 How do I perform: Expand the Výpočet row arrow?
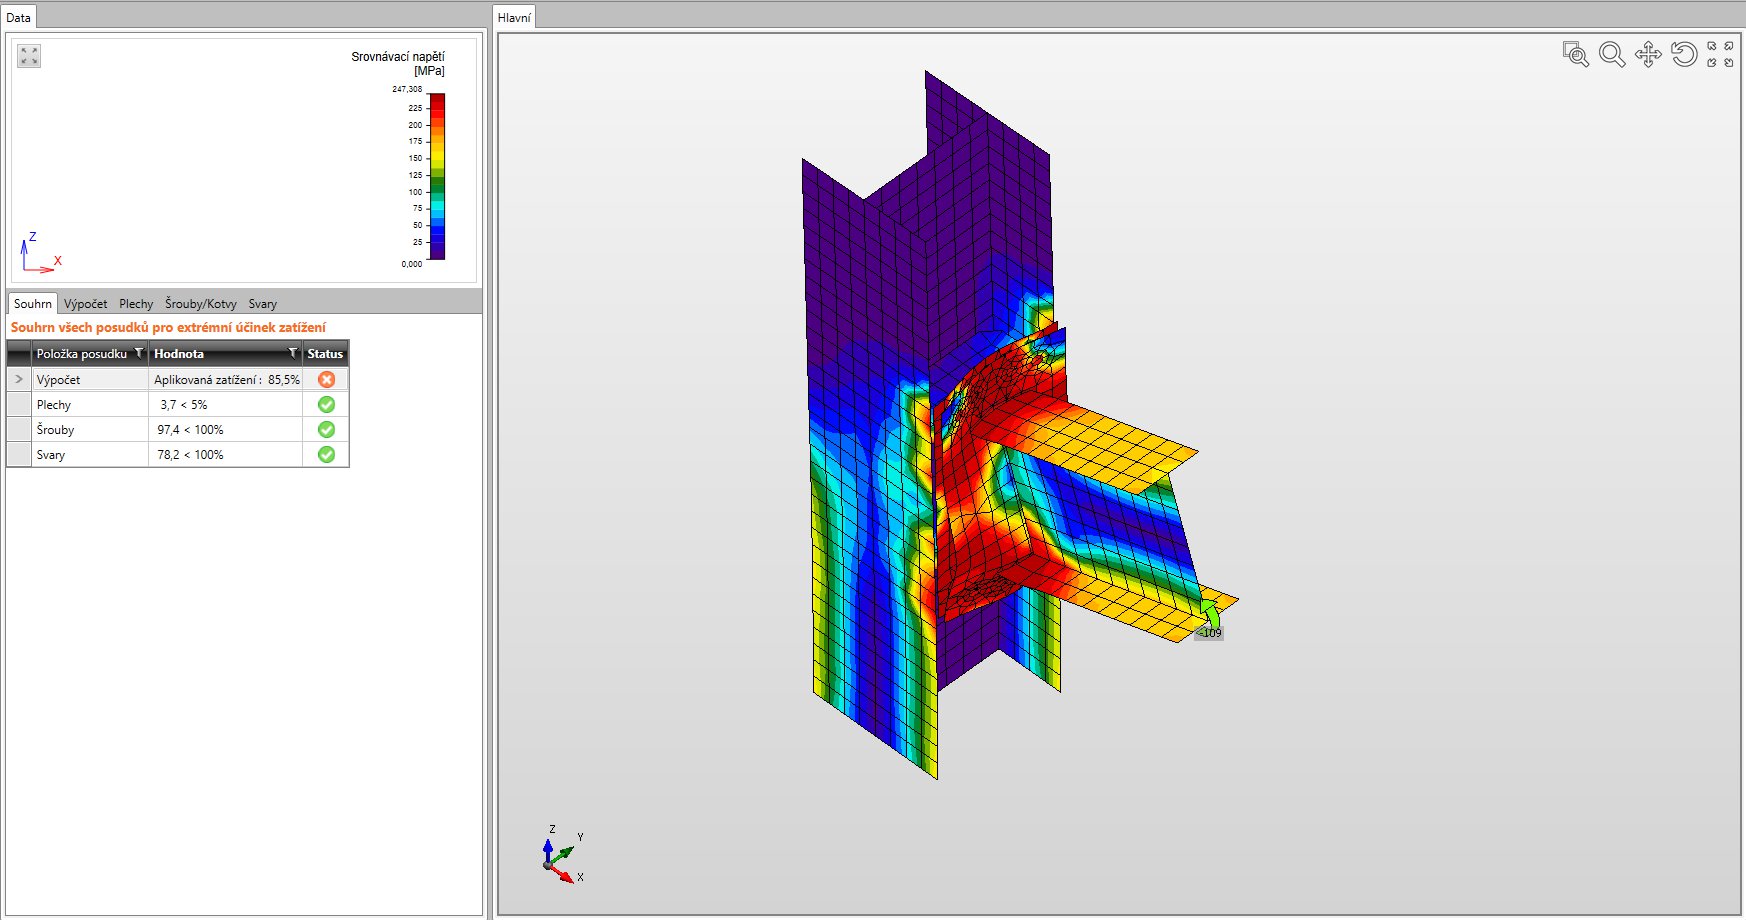[19, 379]
